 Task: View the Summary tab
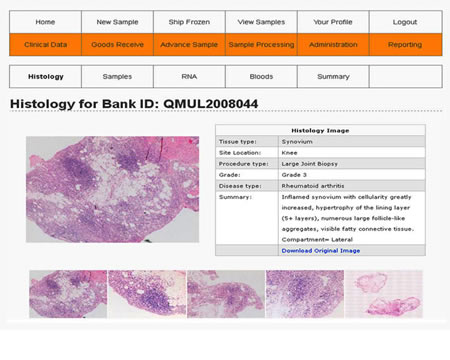[333, 76]
